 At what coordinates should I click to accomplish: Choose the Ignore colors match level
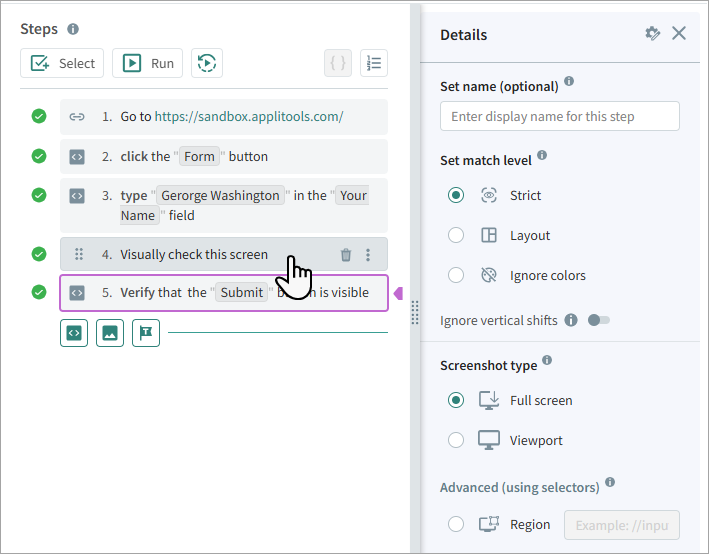coord(456,275)
